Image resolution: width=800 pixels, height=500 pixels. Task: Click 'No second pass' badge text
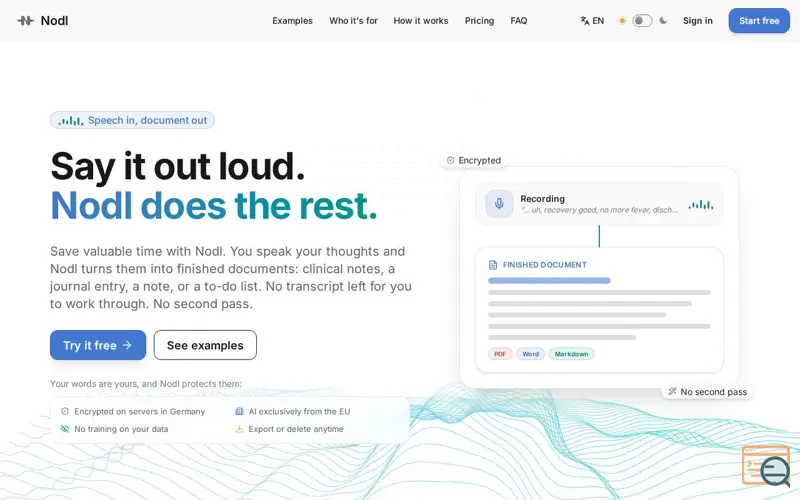coord(713,392)
